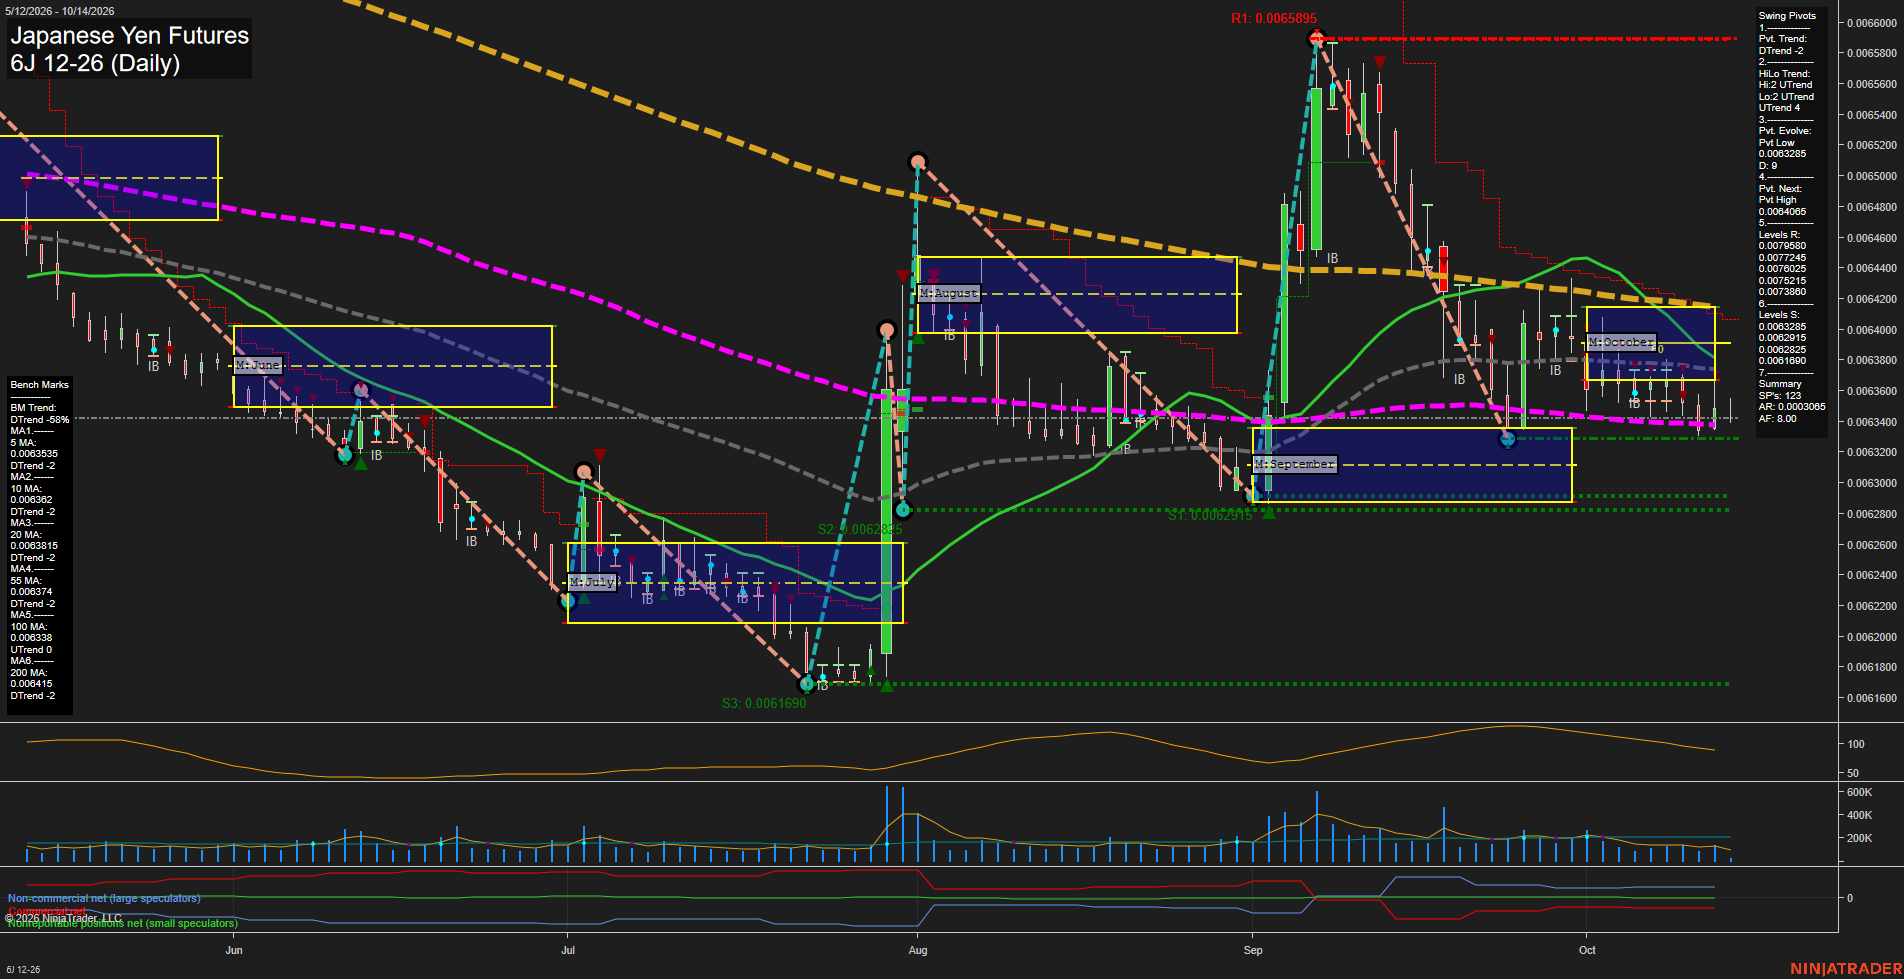Screen dimensions: 1904x979
Task: Select the "6J 12-26 (Daily)" subtitle
Action: tap(95, 63)
